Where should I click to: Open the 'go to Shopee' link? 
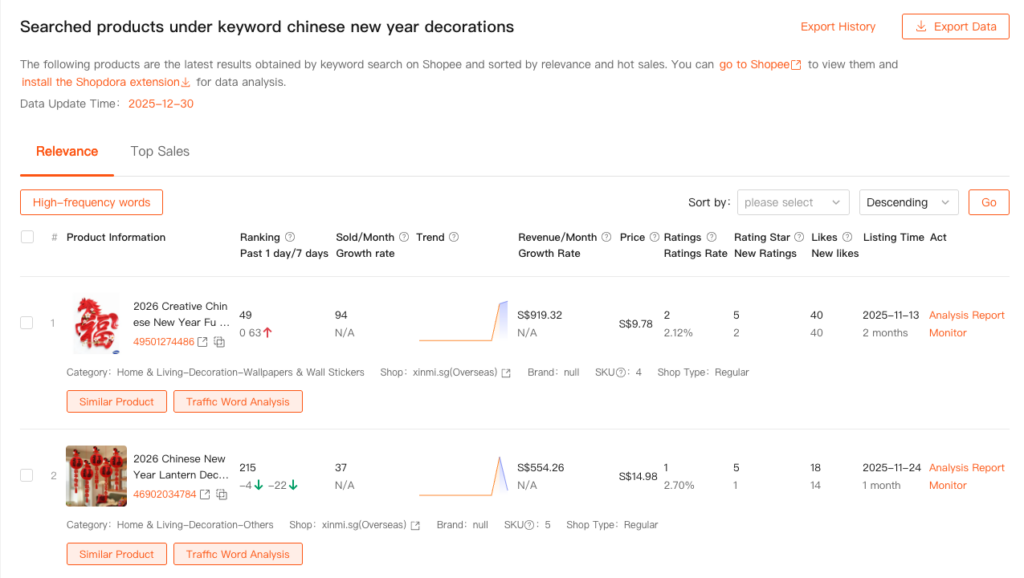click(x=760, y=65)
